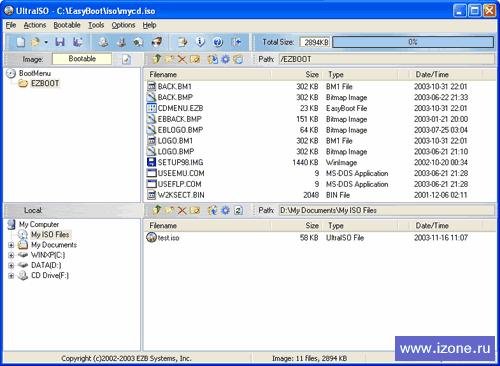Image resolution: width=500 pixels, height=366 pixels.
Task: Open the Tools menu
Action: coord(96,25)
